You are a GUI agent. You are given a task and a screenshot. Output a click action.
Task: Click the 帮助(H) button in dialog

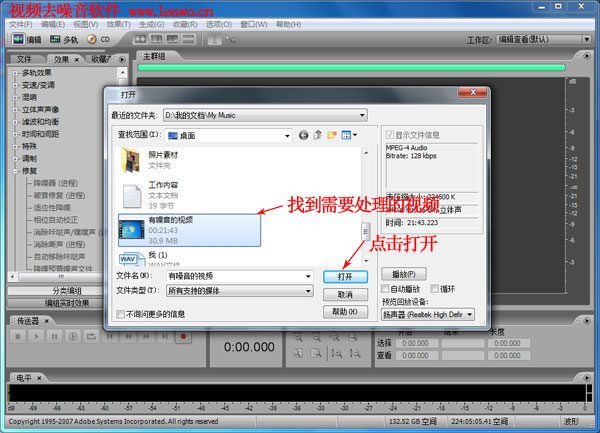346,312
